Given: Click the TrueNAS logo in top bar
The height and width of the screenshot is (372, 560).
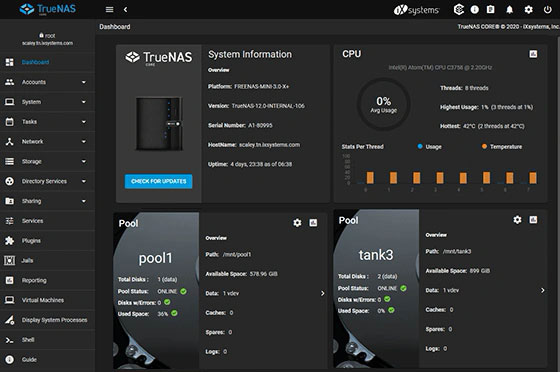Looking at the screenshot, I should tap(47, 9).
